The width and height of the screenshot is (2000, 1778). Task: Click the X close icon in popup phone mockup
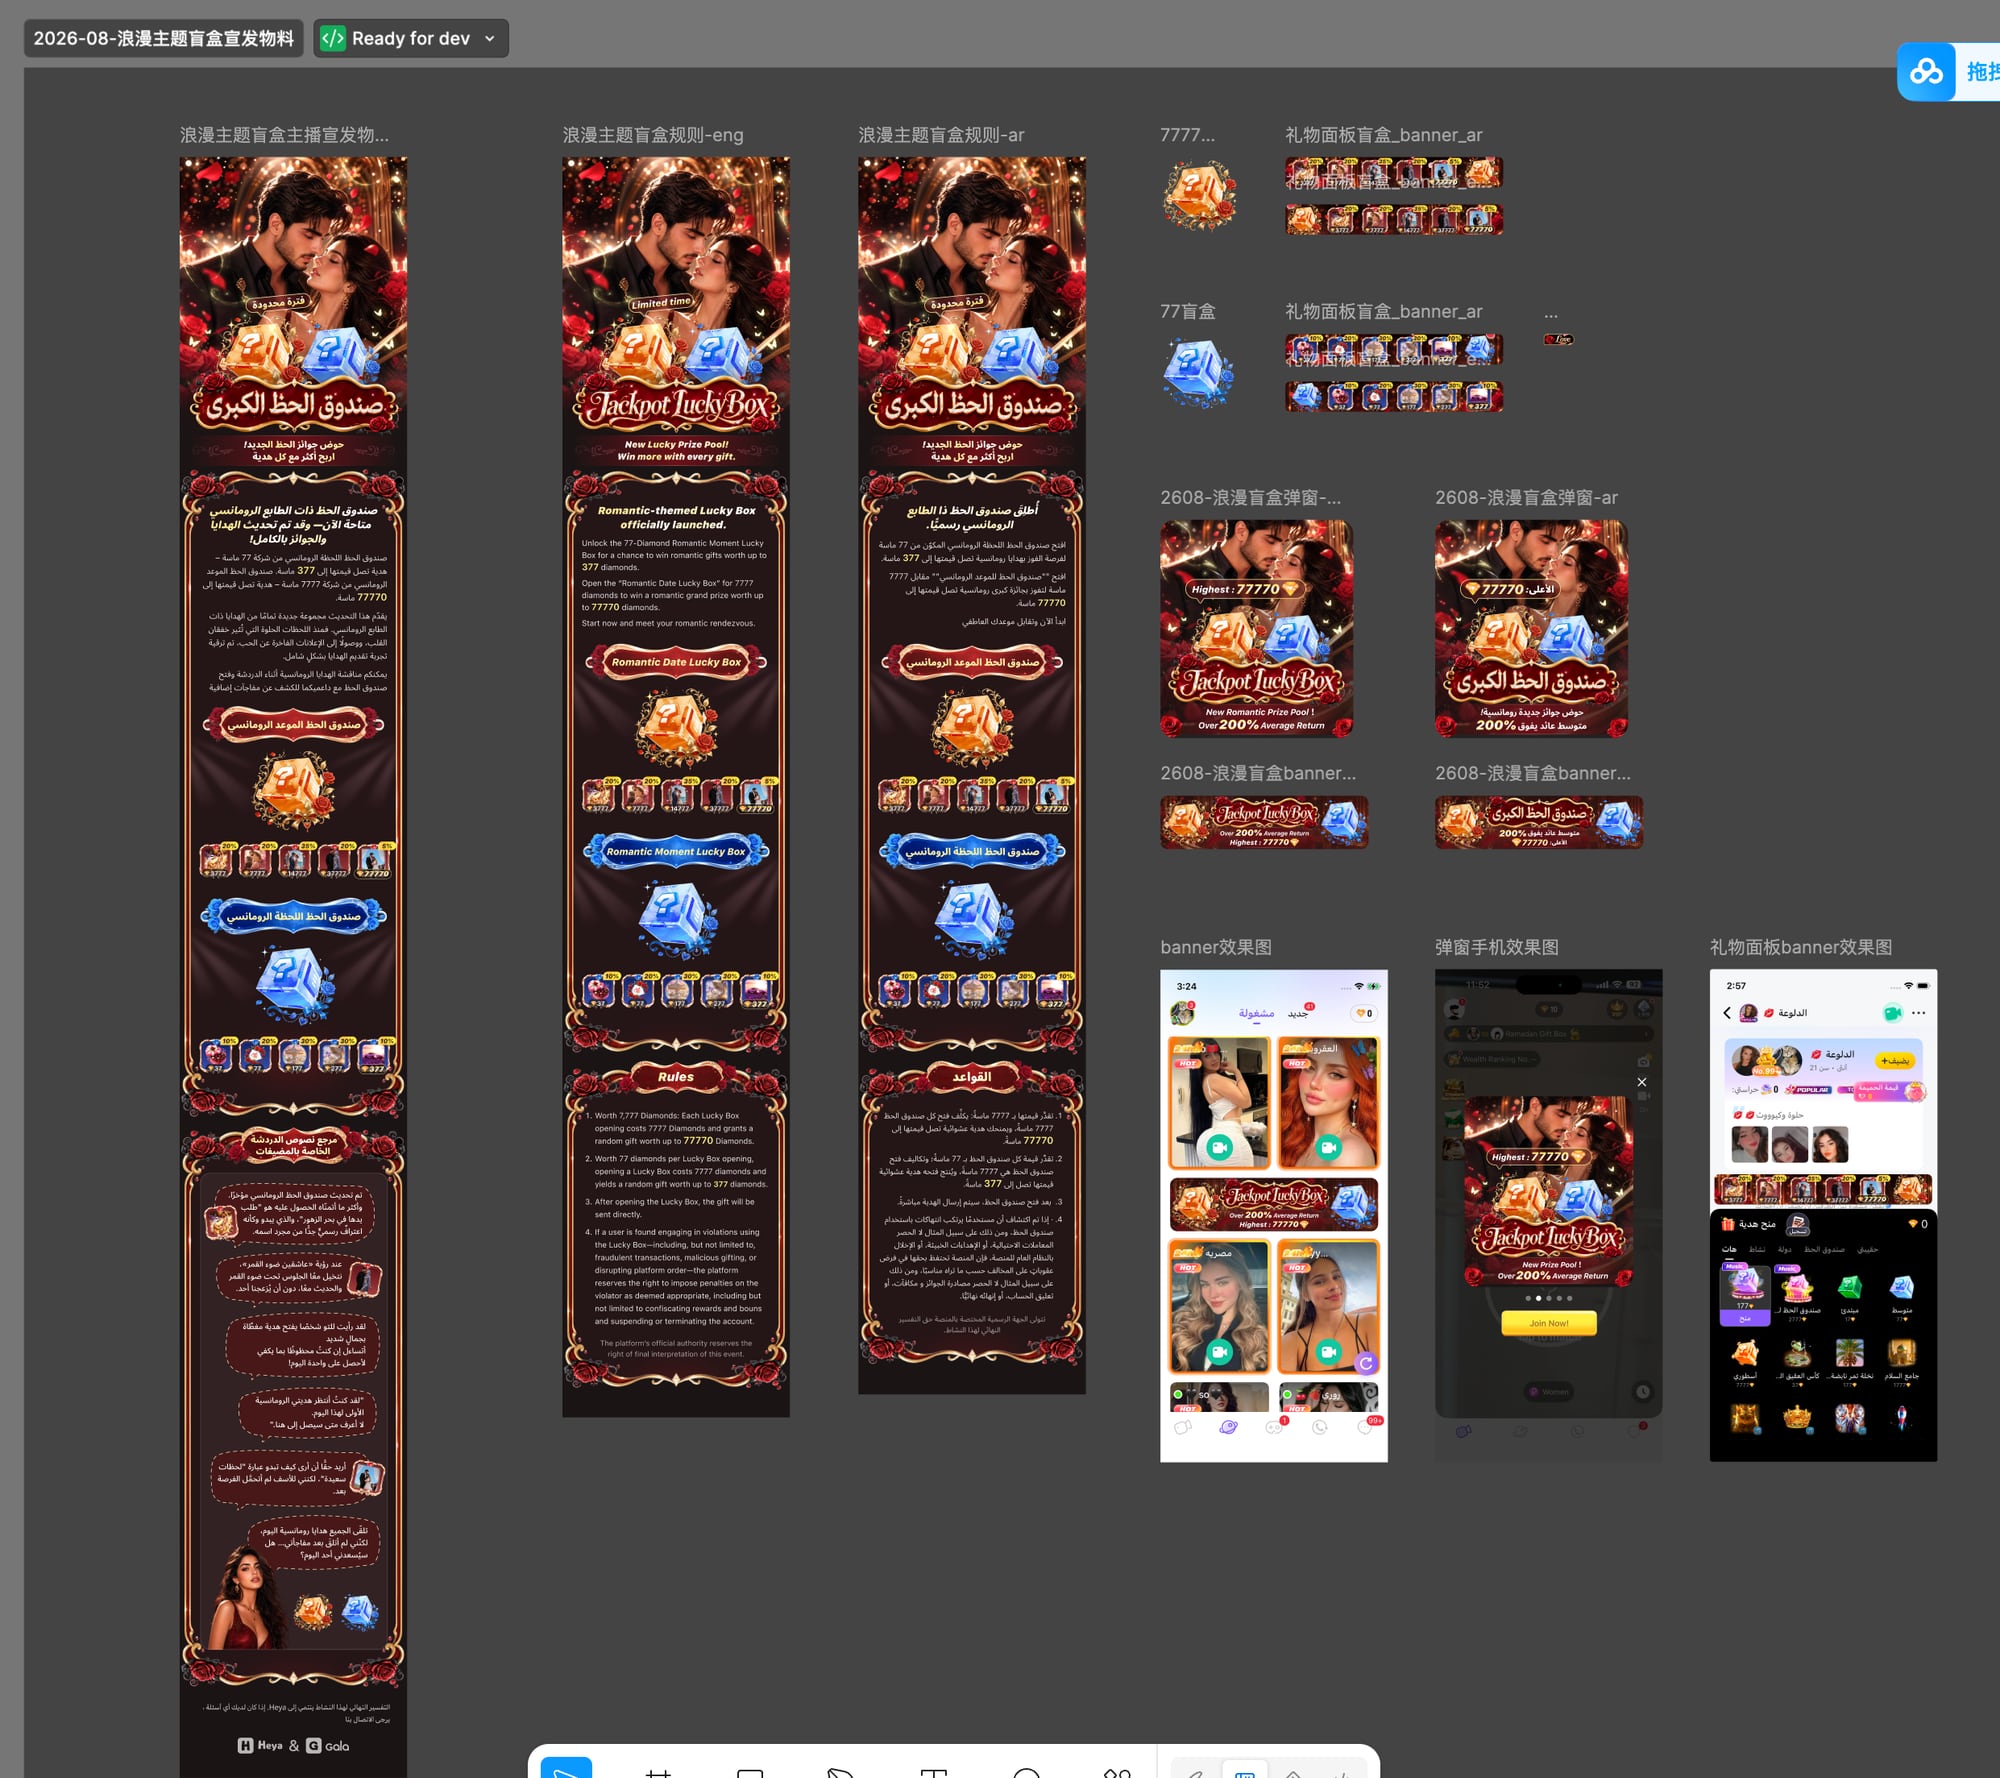pyautogui.click(x=1641, y=1082)
